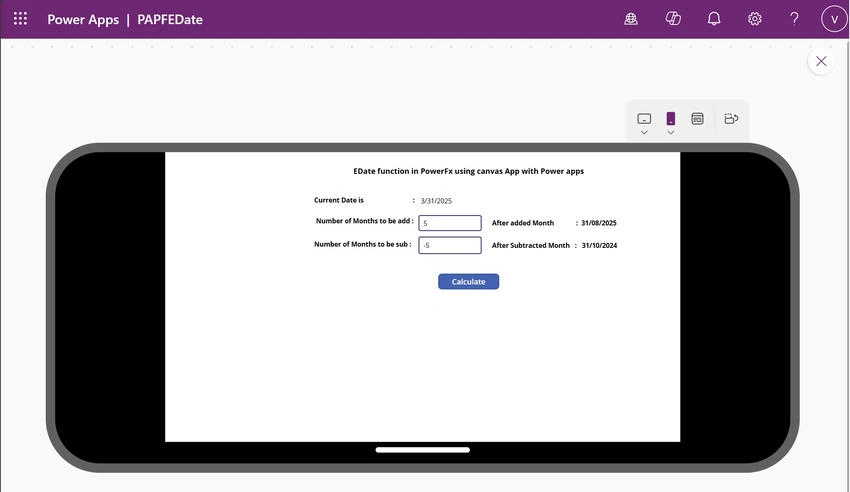Screen dimensions: 850x492
Task: Click the Power Apps title link
Action: [x=83, y=20]
